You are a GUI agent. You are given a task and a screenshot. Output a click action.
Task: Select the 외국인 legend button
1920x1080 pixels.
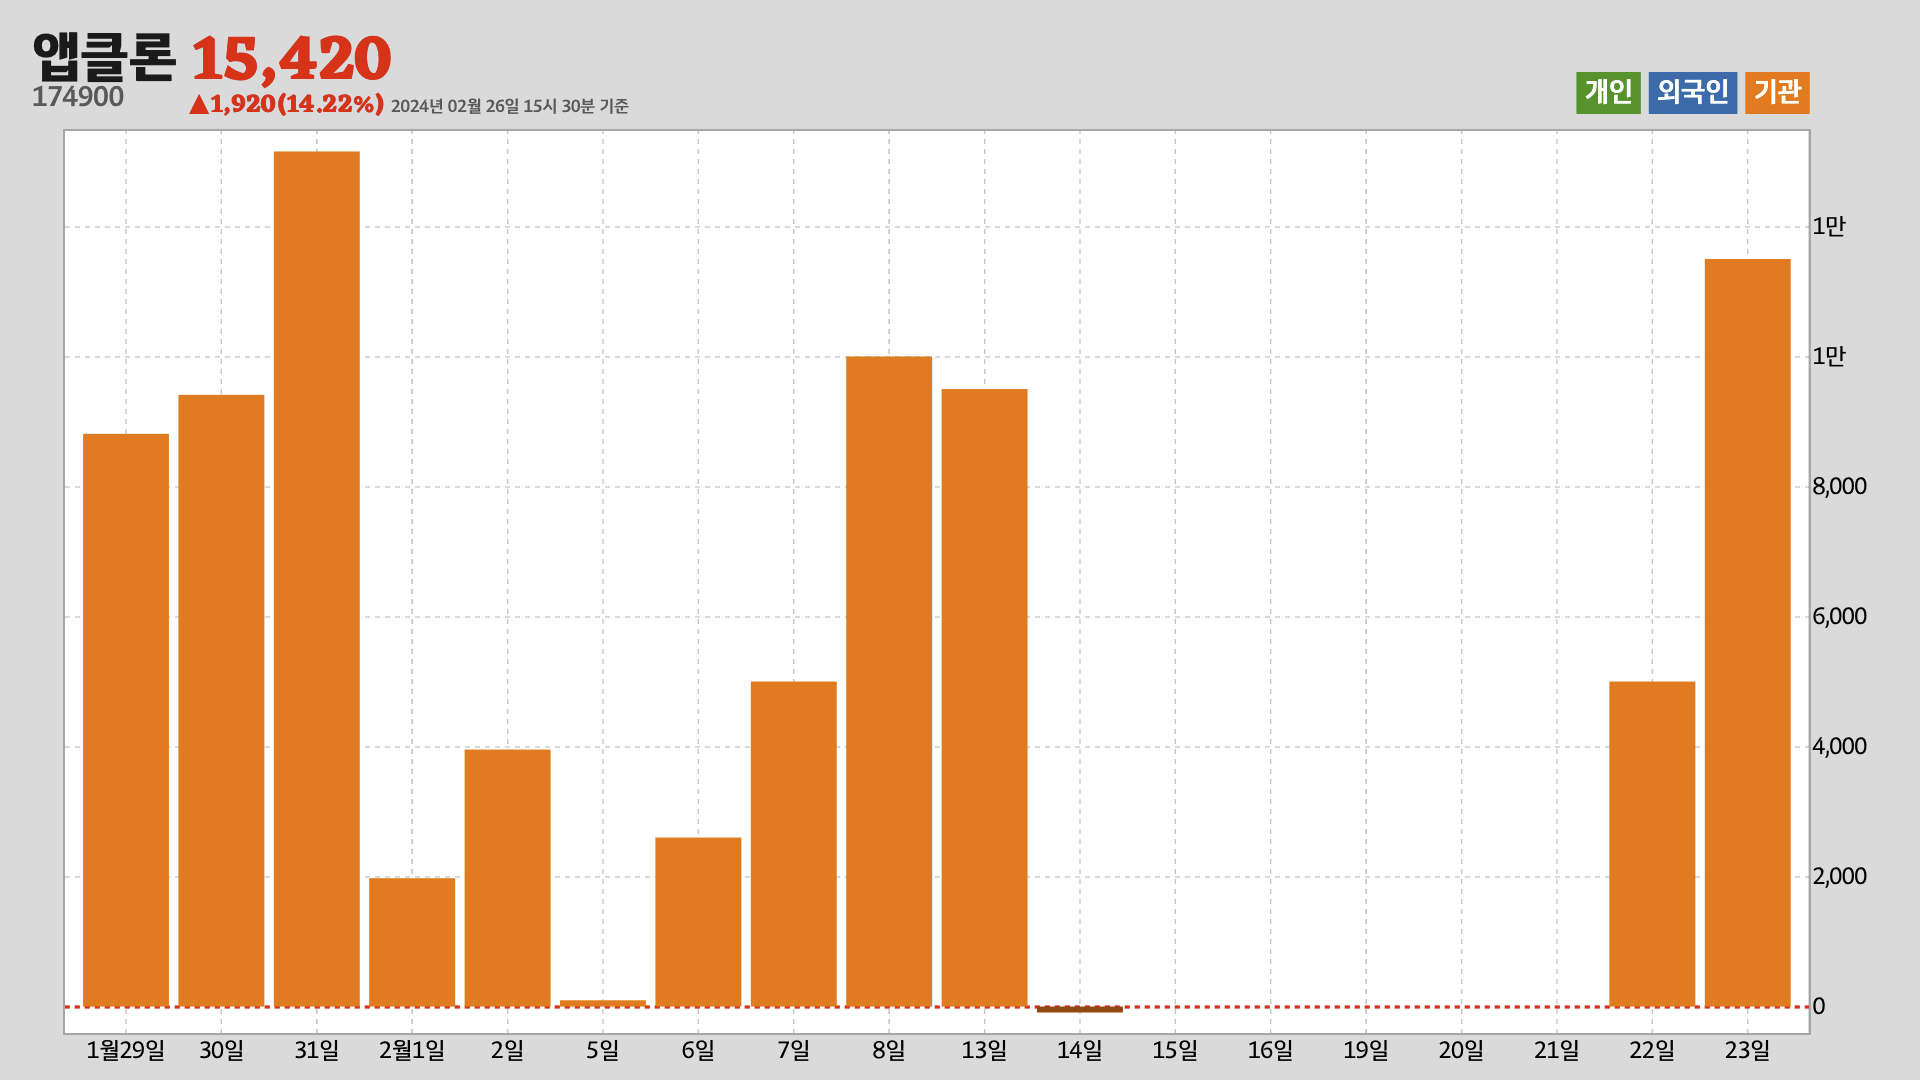1692,93
